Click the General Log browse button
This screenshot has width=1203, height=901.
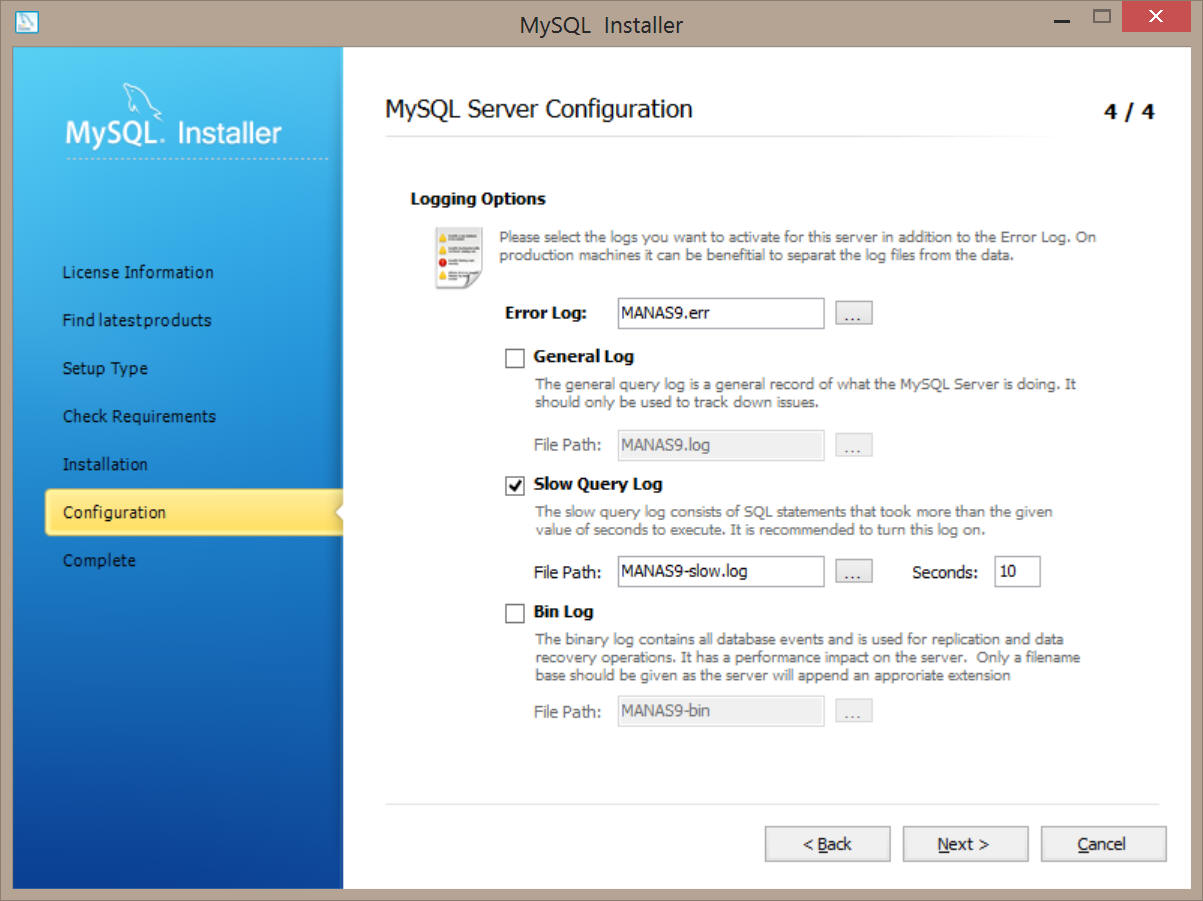point(853,445)
